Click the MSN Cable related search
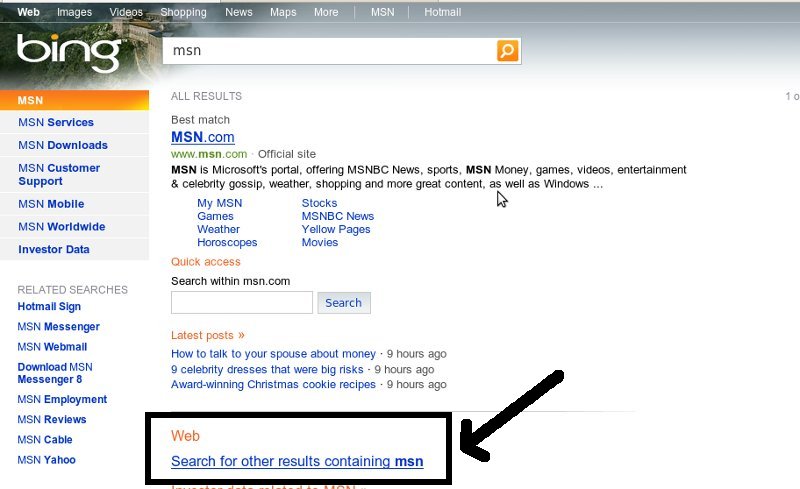Image resolution: width=800 pixels, height=489 pixels. [x=45, y=439]
